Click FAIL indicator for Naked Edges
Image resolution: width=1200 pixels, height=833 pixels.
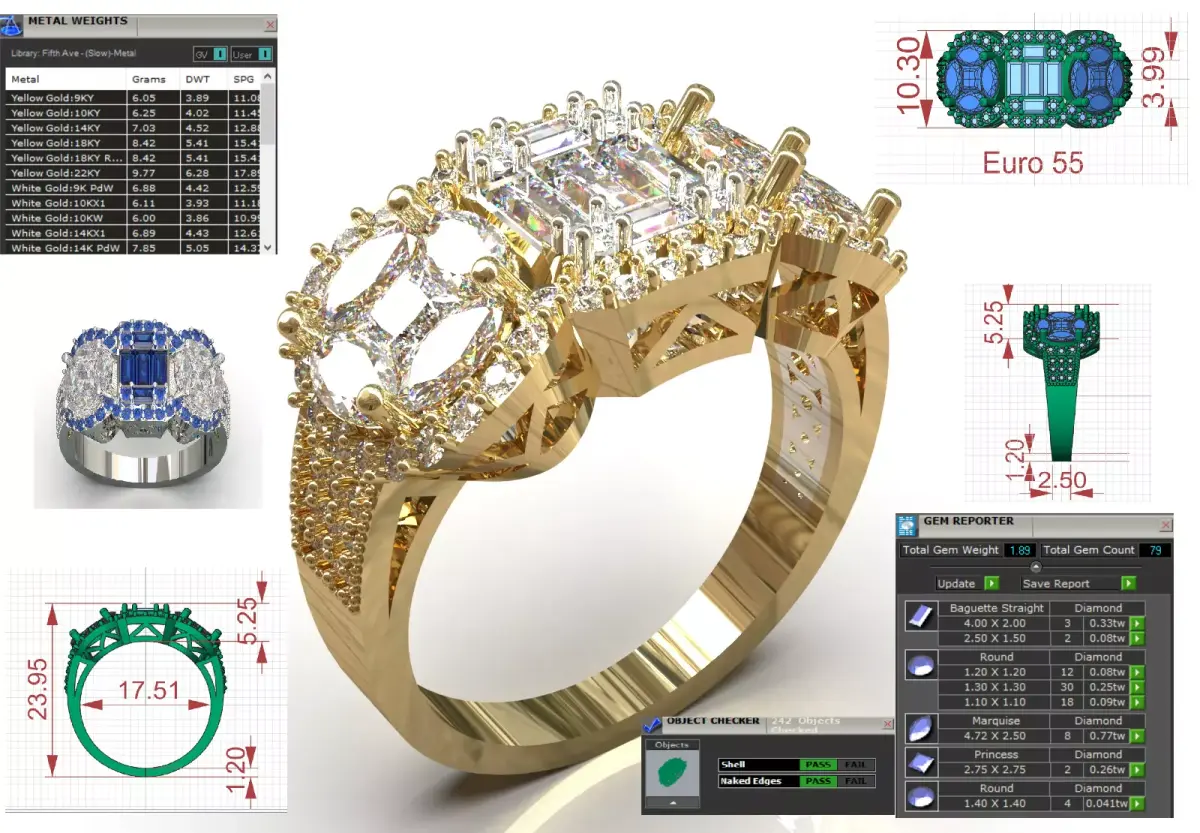pyautogui.click(x=855, y=781)
